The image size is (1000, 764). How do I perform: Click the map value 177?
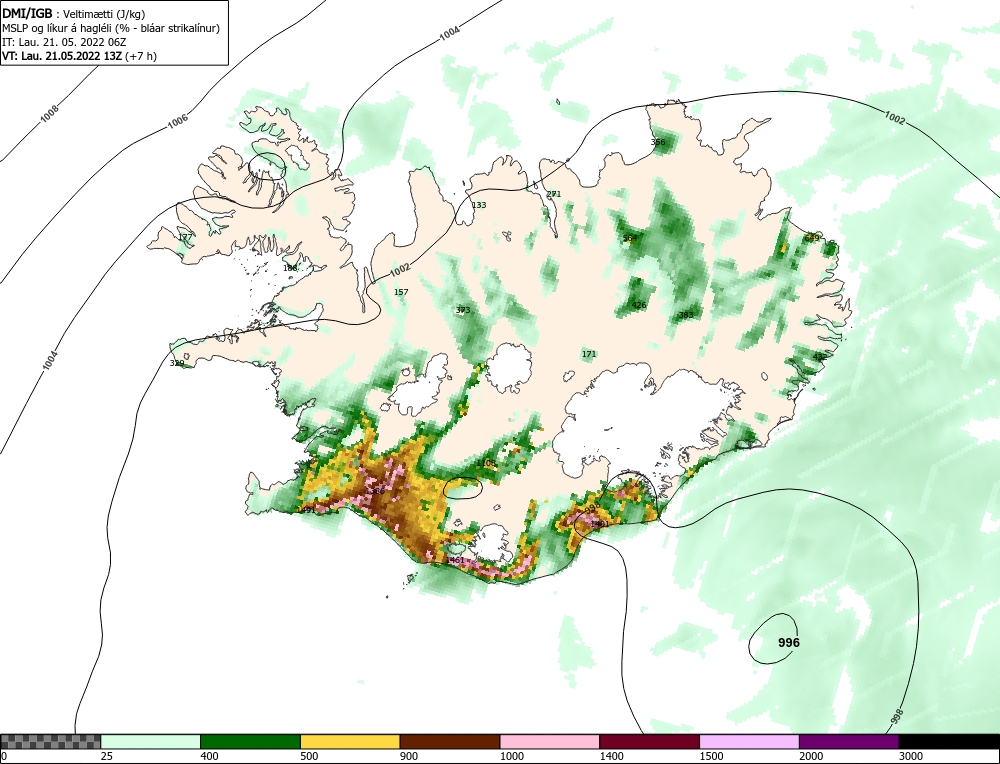click(x=184, y=237)
